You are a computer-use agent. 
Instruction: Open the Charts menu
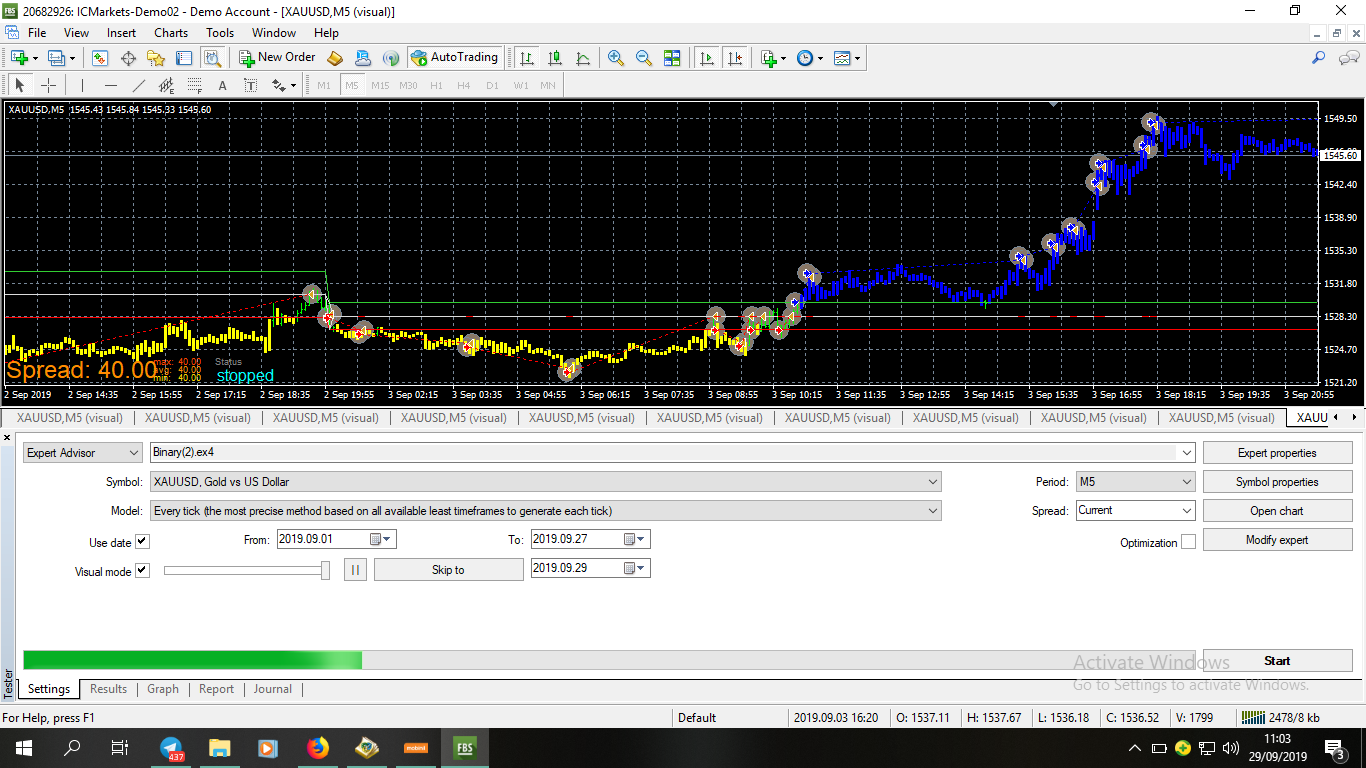click(171, 33)
